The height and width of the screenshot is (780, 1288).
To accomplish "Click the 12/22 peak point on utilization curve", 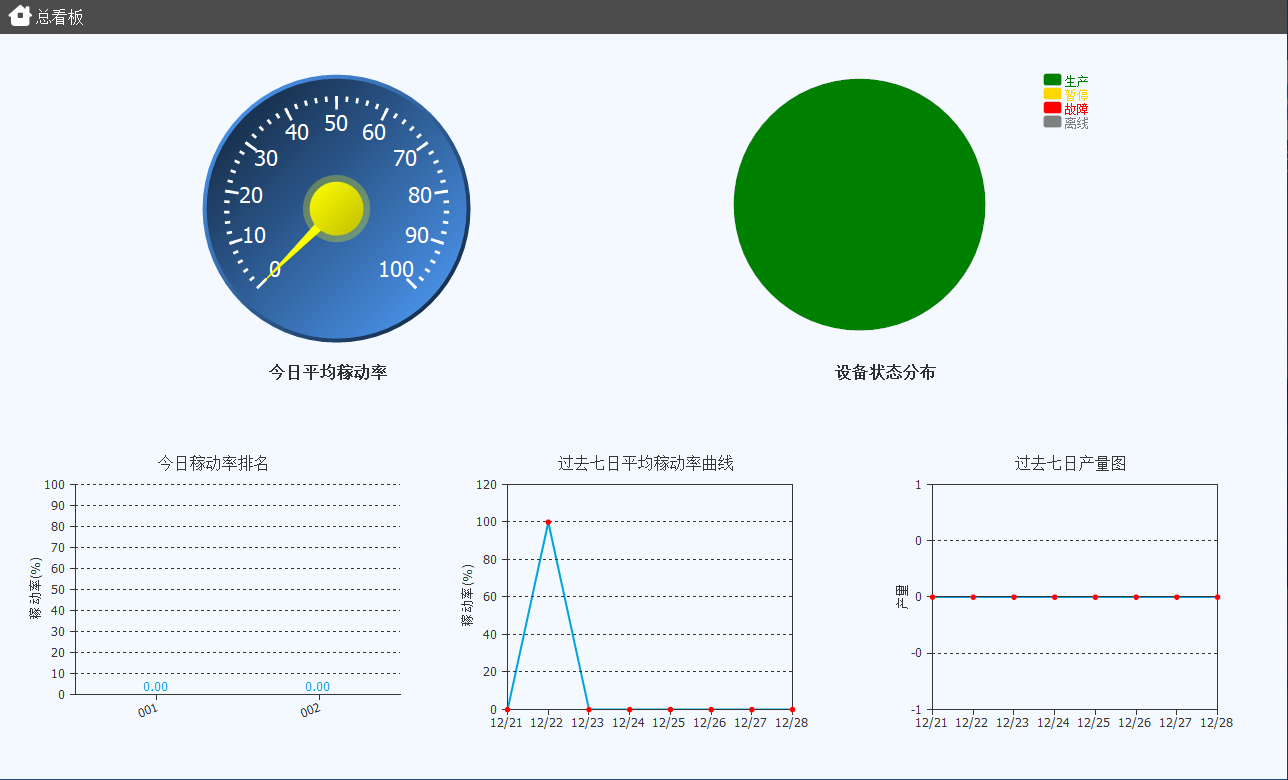I will pyautogui.click(x=548, y=522).
